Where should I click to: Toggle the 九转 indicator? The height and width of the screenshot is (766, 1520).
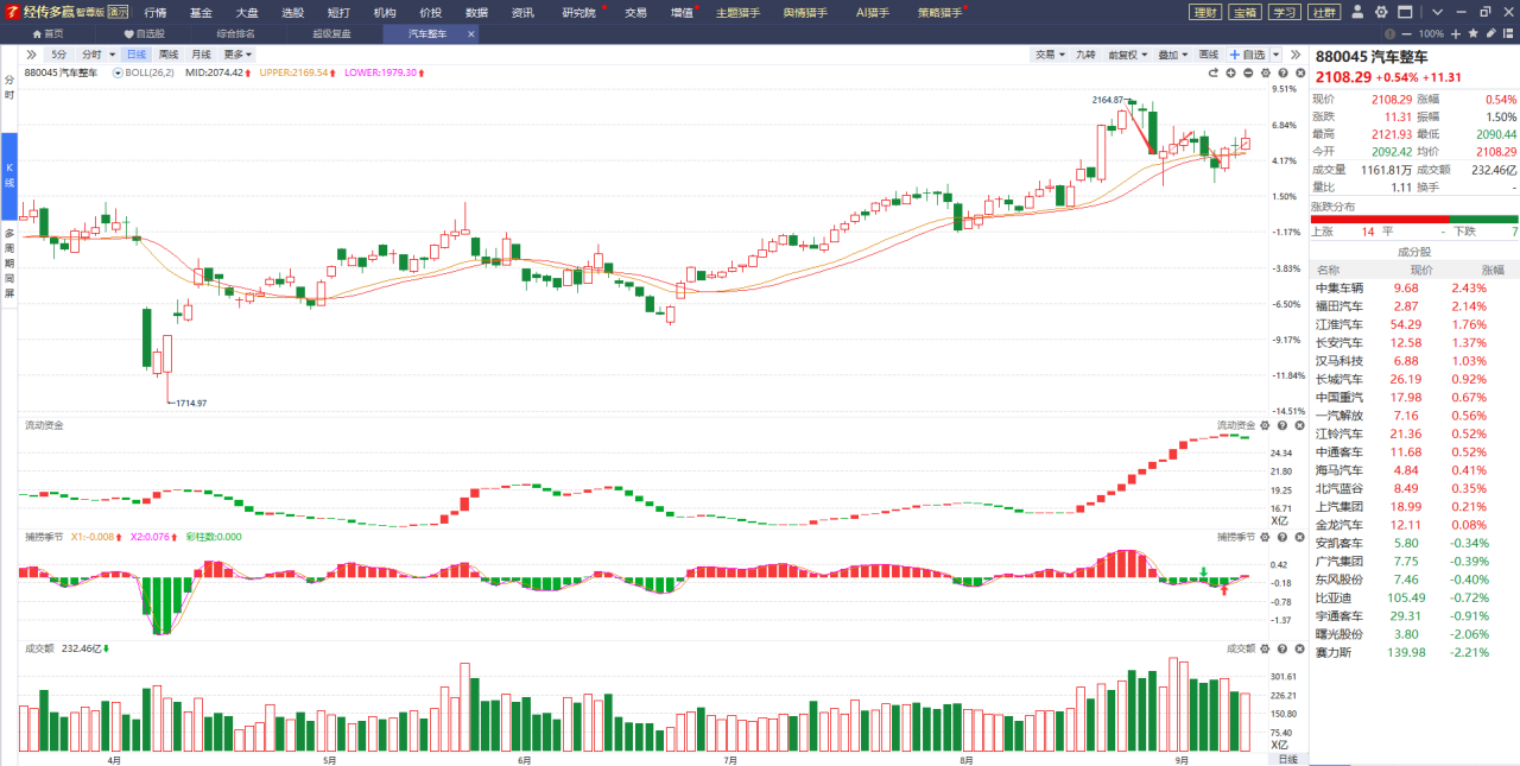tap(1086, 54)
